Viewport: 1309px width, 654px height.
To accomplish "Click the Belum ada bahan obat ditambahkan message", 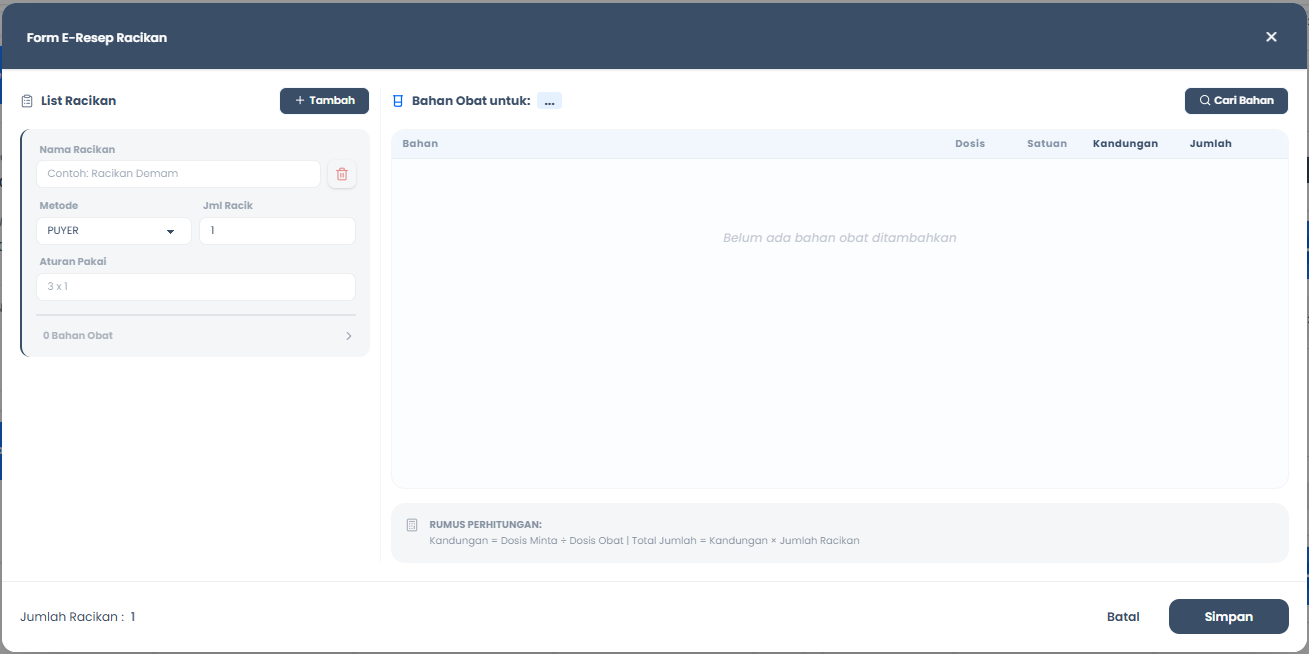I will 840,238.
